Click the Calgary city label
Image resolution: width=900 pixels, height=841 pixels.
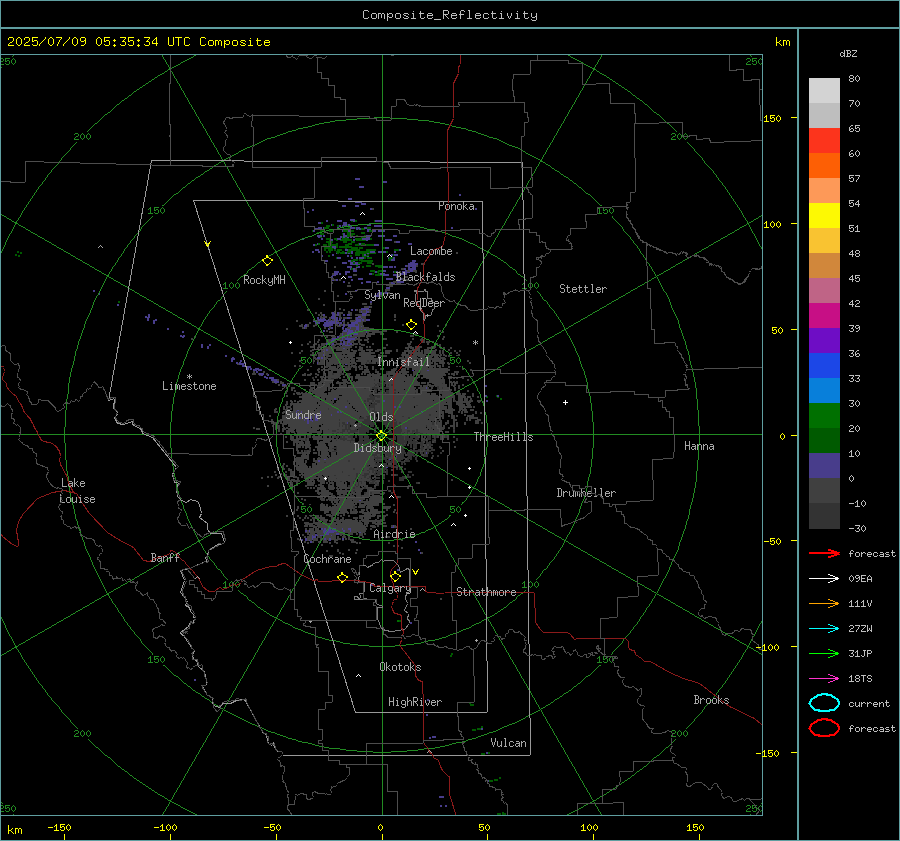(390, 588)
